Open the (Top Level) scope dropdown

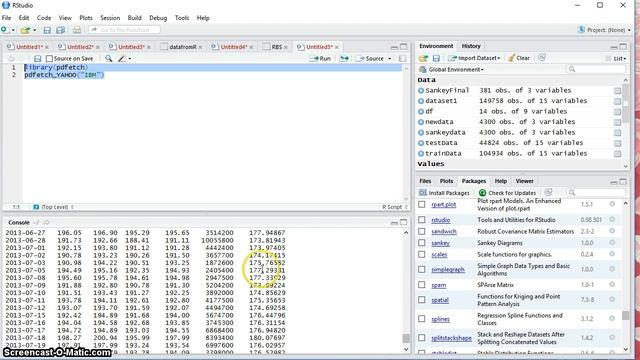point(53,207)
